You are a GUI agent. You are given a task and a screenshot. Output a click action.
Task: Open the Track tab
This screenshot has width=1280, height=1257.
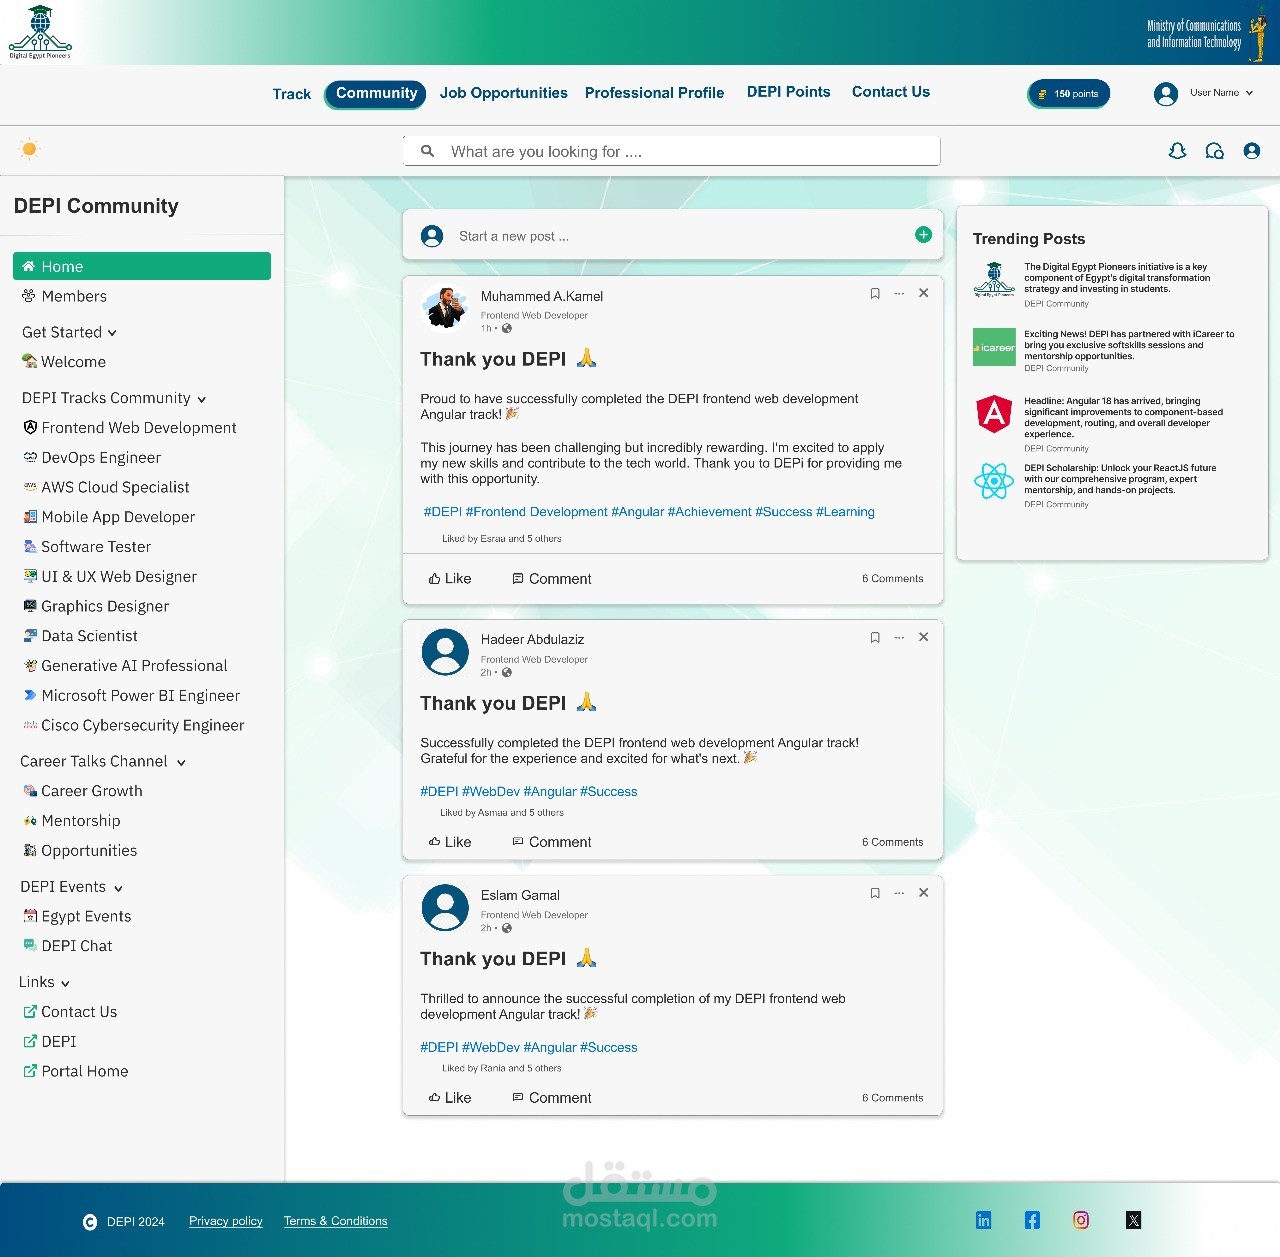[x=292, y=94]
